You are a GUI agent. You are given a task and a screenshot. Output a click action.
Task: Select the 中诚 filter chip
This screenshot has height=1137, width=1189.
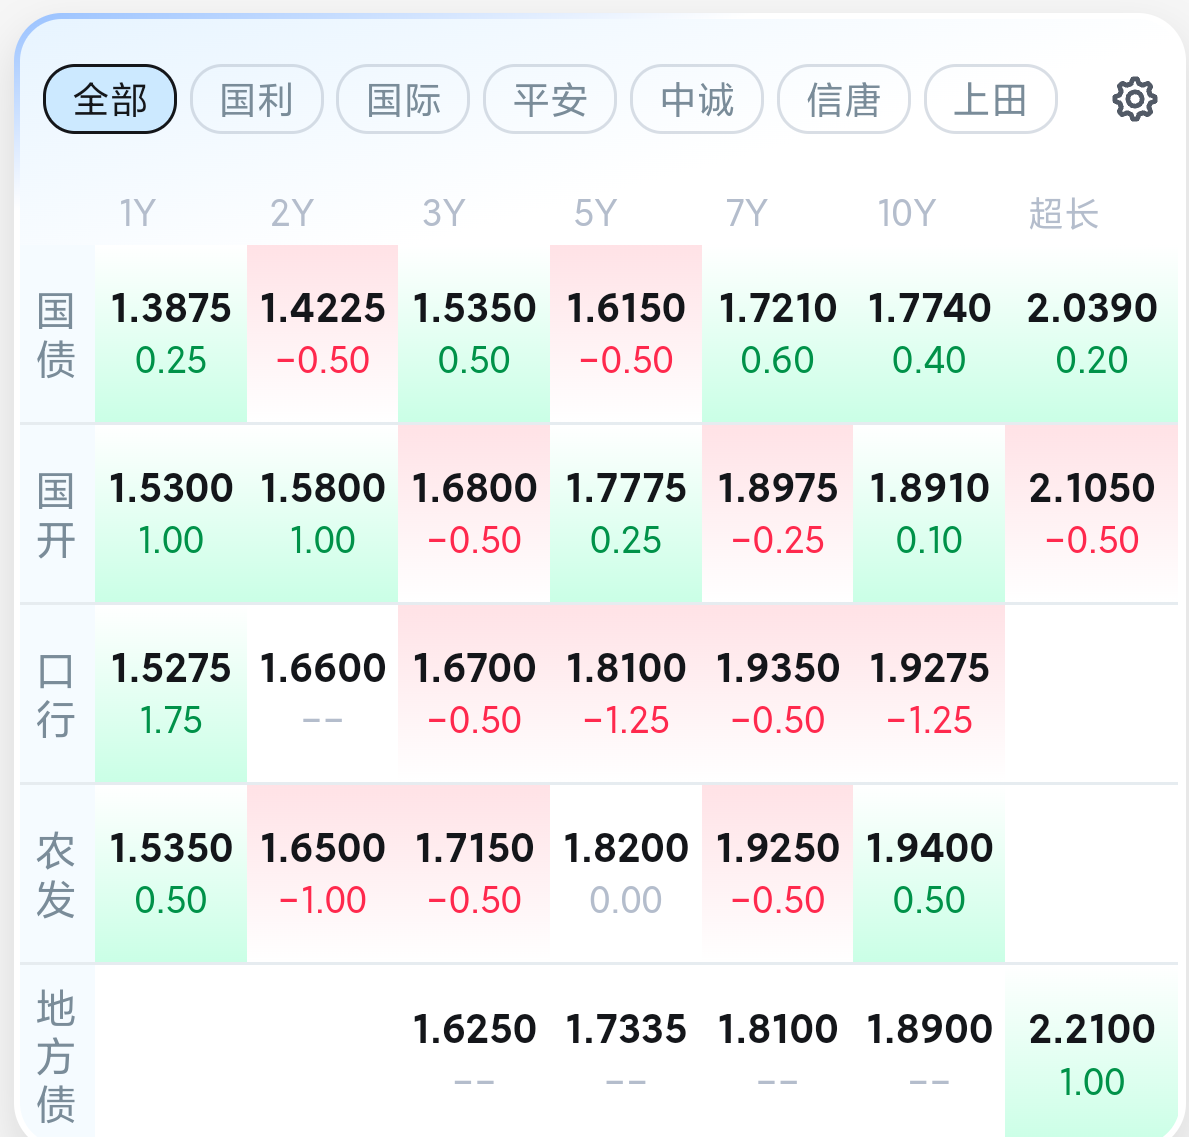pyautogui.click(x=697, y=99)
